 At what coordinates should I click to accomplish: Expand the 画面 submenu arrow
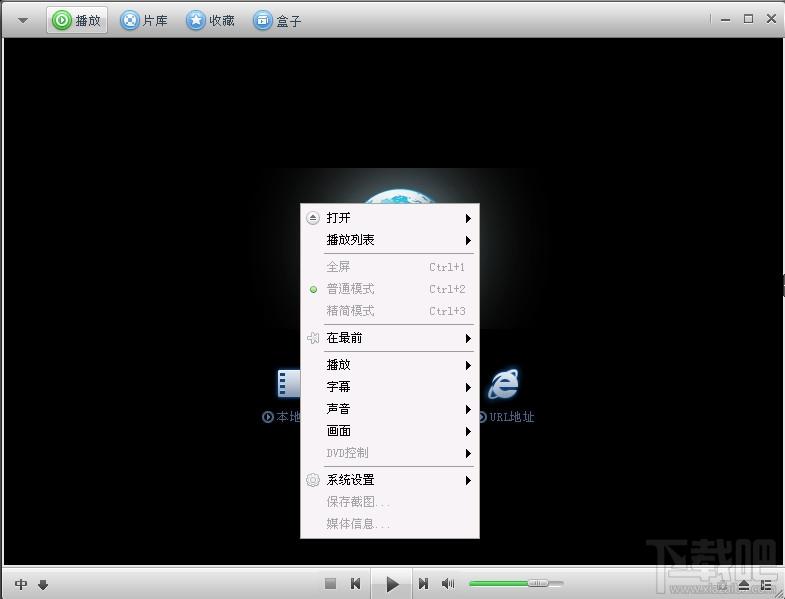468,432
